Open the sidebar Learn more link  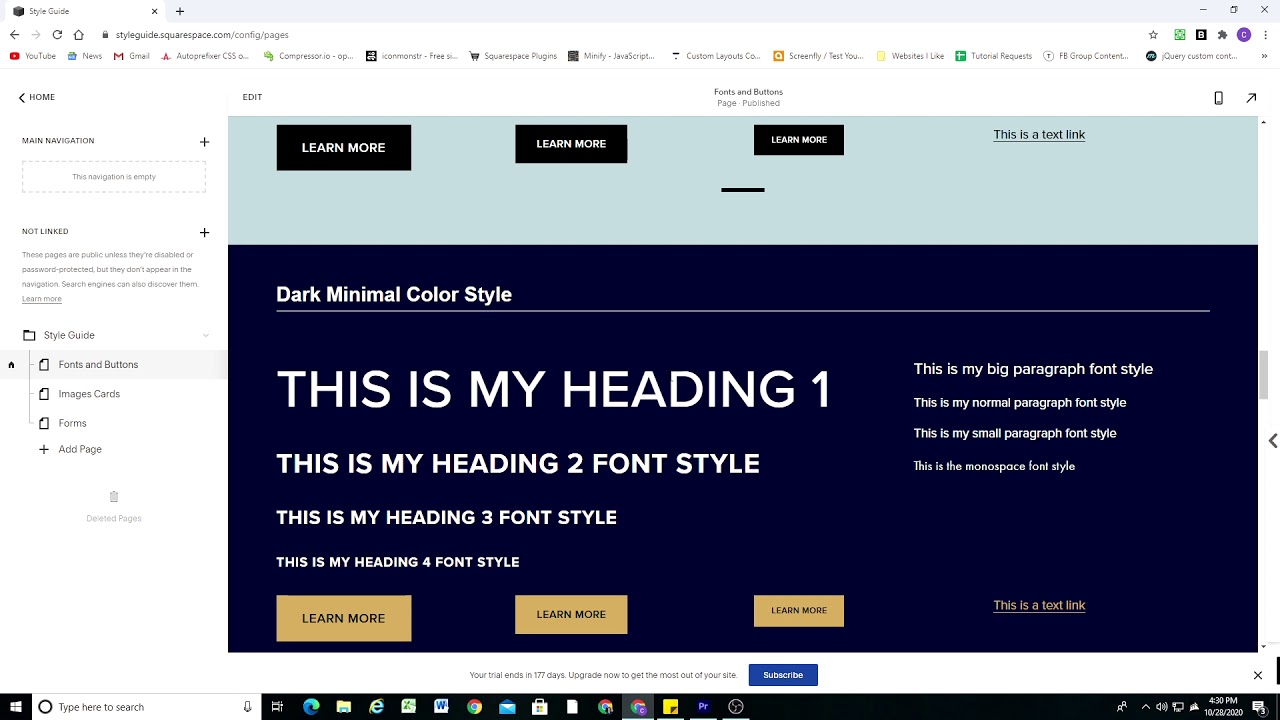42,299
